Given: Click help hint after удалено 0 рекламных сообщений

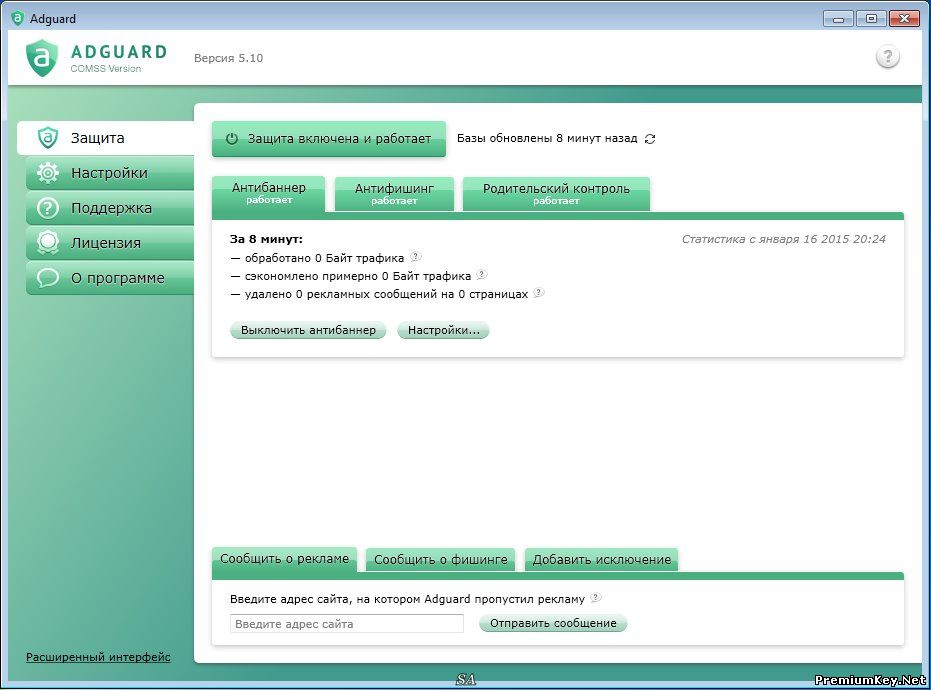Looking at the screenshot, I should click(x=539, y=293).
